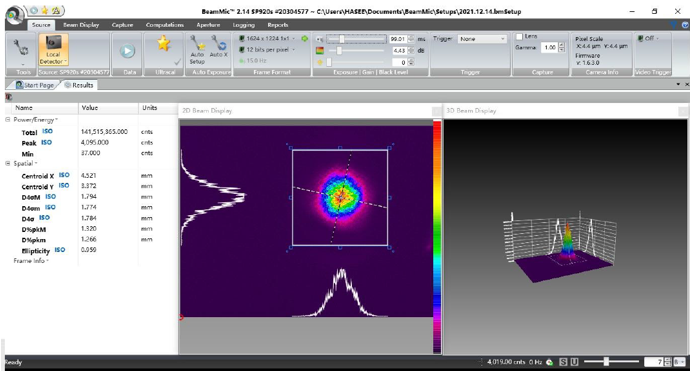Increase Gamma with up stepper arrow
This screenshot has width=692, height=371.
point(561,45)
